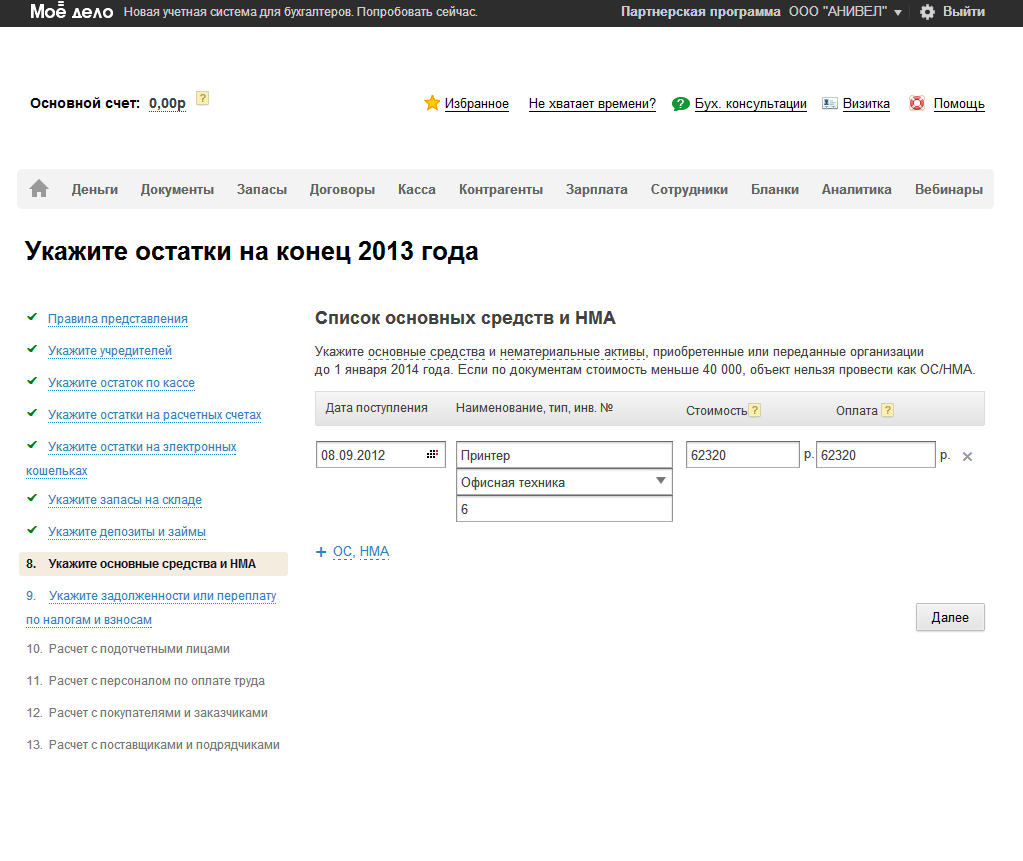Click the star icon beside Избранное

(432, 103)
